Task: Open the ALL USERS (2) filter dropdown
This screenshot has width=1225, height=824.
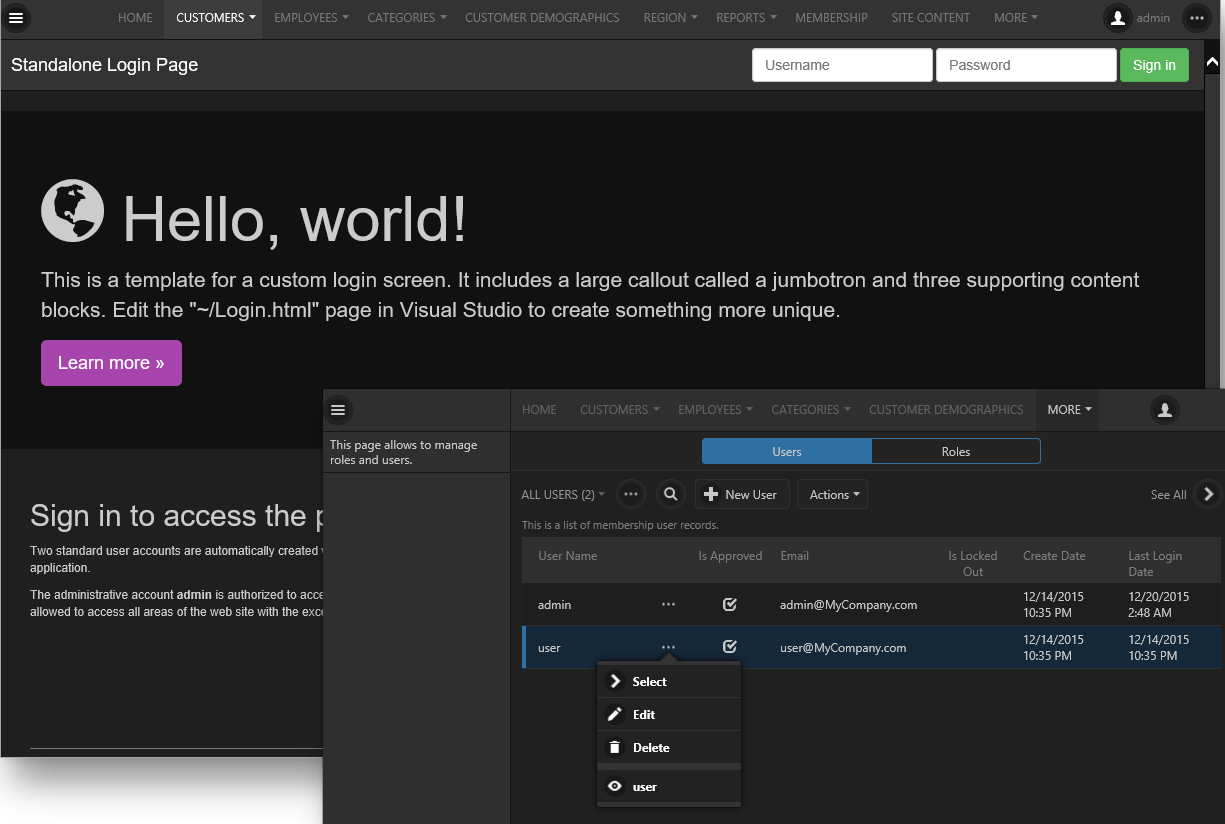Action: point(562,493)
